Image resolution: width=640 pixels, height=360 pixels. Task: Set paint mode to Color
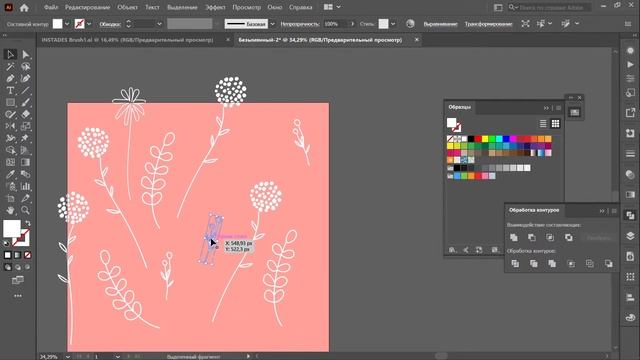point(7,255)
